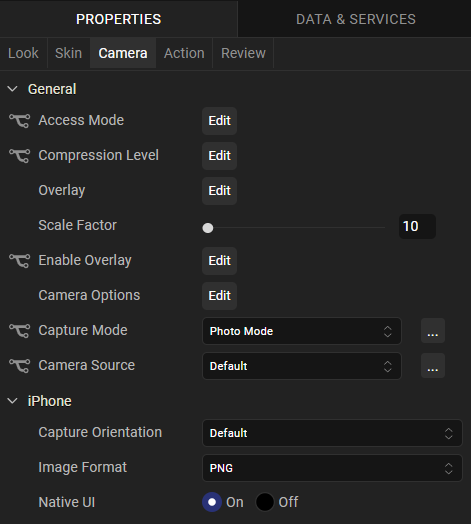Switch to the Skin tab
The width and height of the screenshot is (471, 524).
[x=69, y=53]
